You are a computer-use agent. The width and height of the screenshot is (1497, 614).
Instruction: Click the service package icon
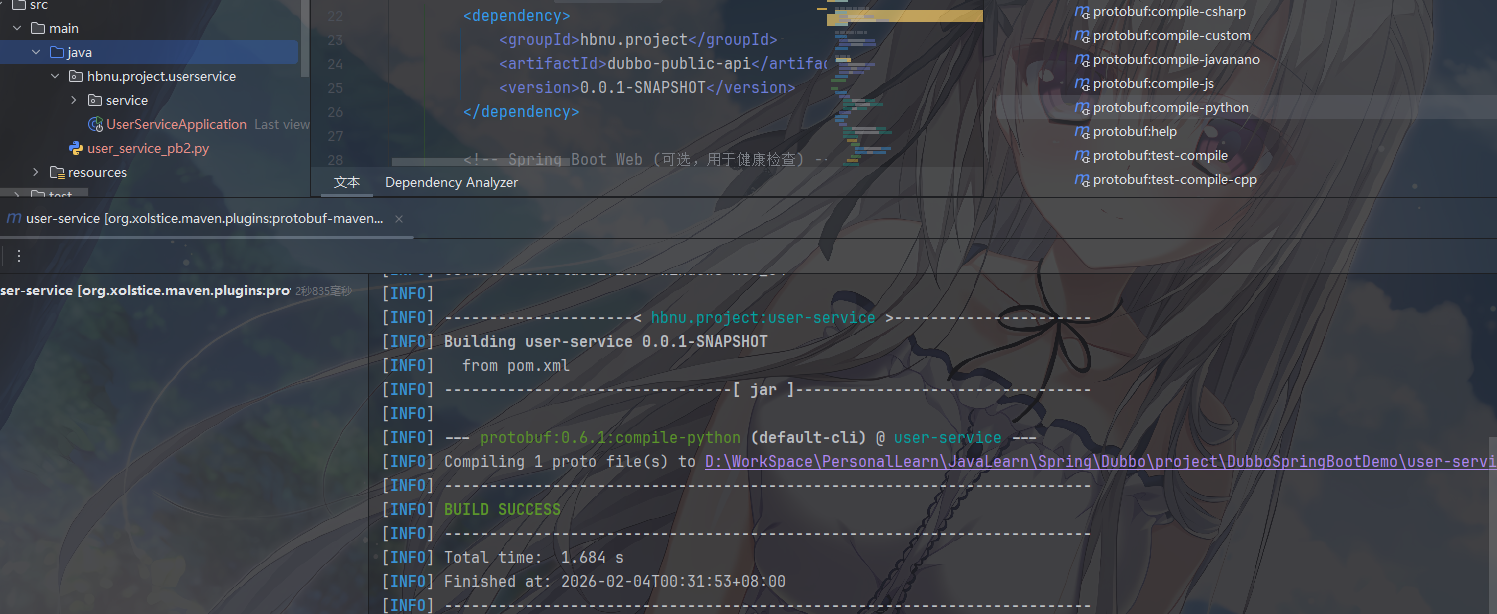94,100
